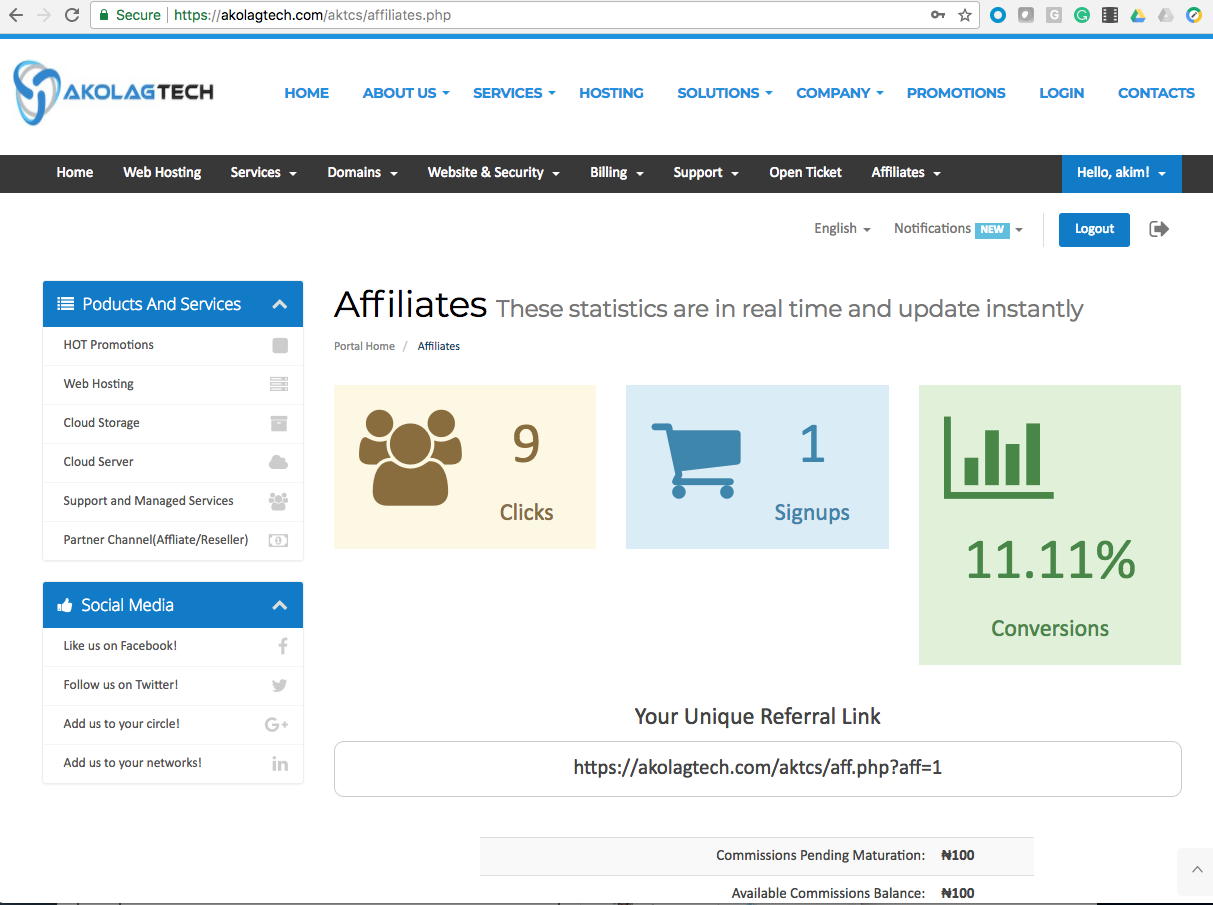
Task: Open Cloud Storage sidebar link
Action: 102,423
